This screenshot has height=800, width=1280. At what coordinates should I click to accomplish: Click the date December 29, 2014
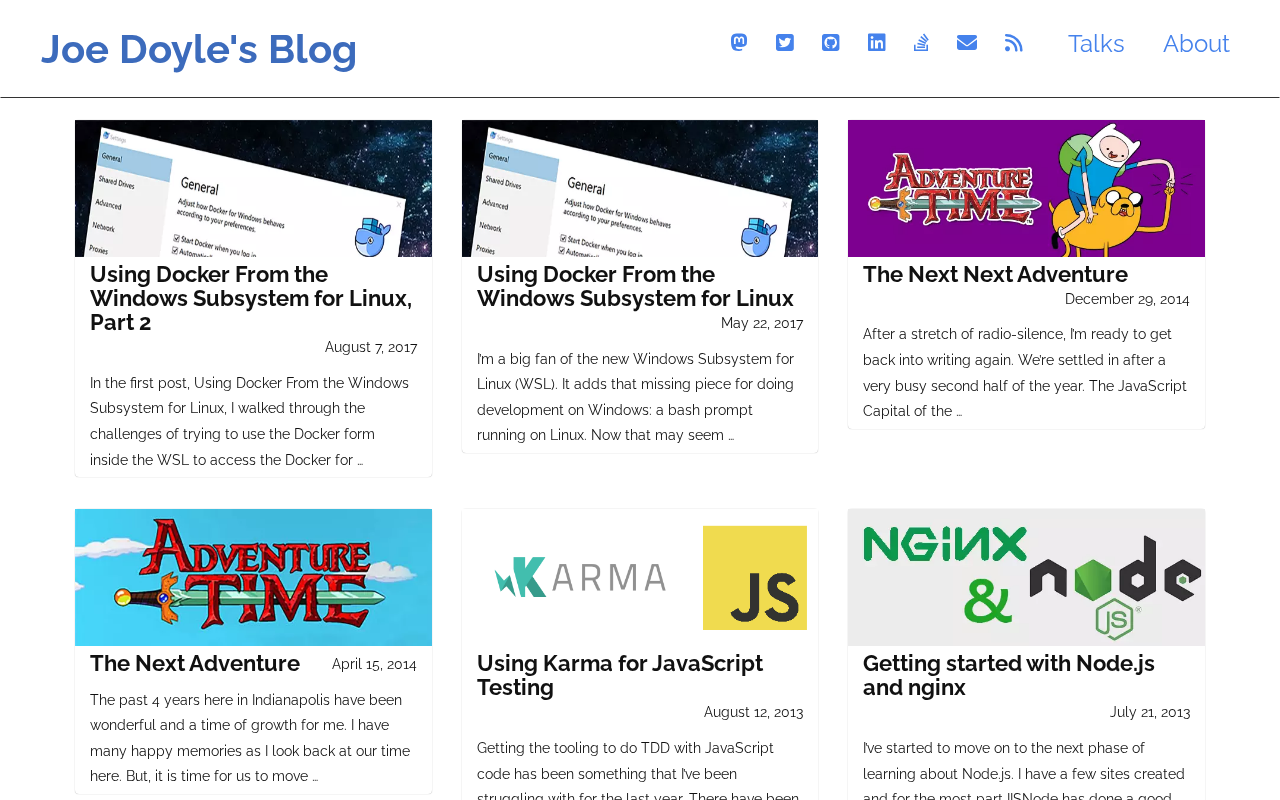(x=1127, y=299)
